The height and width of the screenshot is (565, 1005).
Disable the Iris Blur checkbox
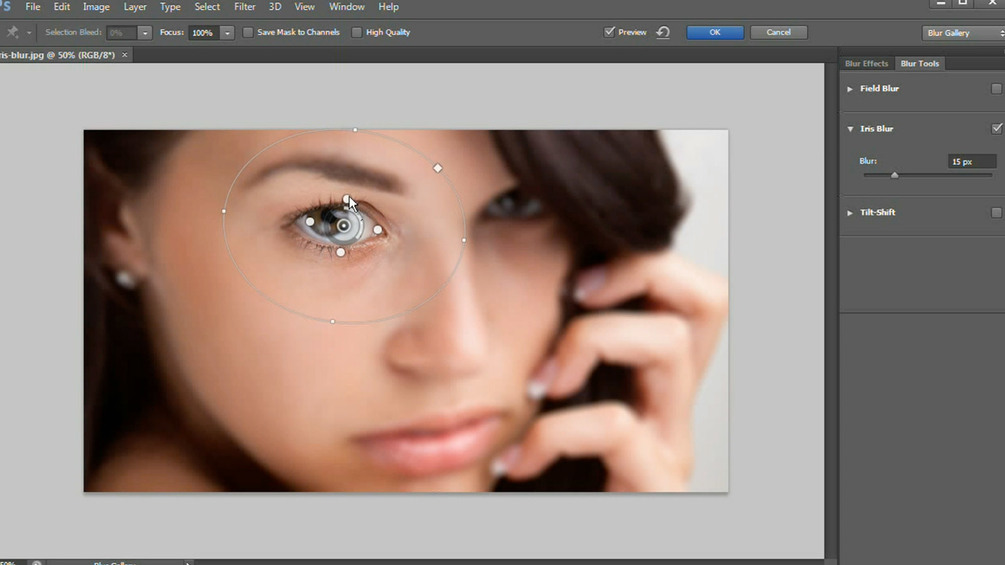click(x=996, y=129)
